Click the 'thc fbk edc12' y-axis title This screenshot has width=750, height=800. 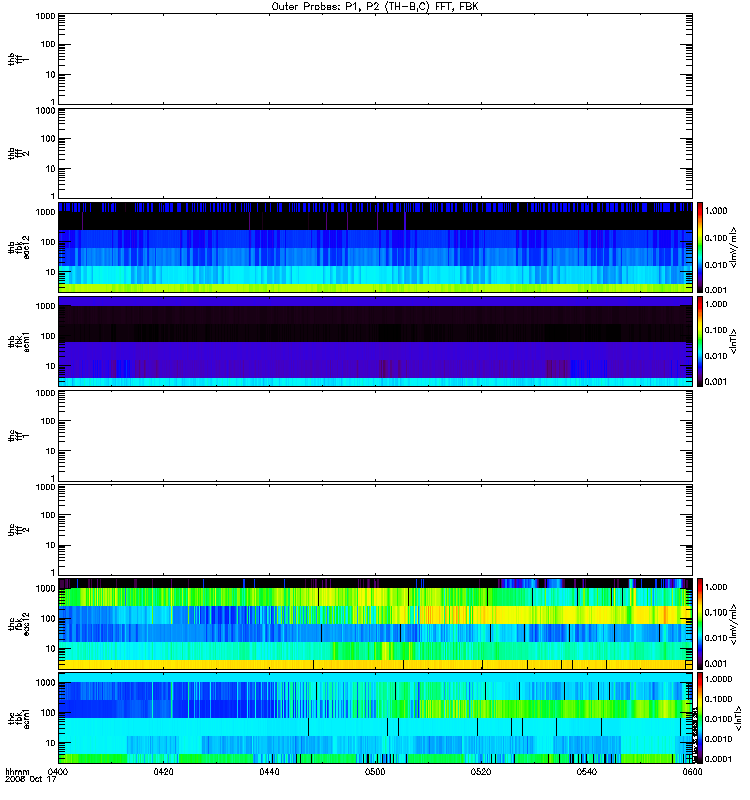pyautogui.click(x=19, y=624)
